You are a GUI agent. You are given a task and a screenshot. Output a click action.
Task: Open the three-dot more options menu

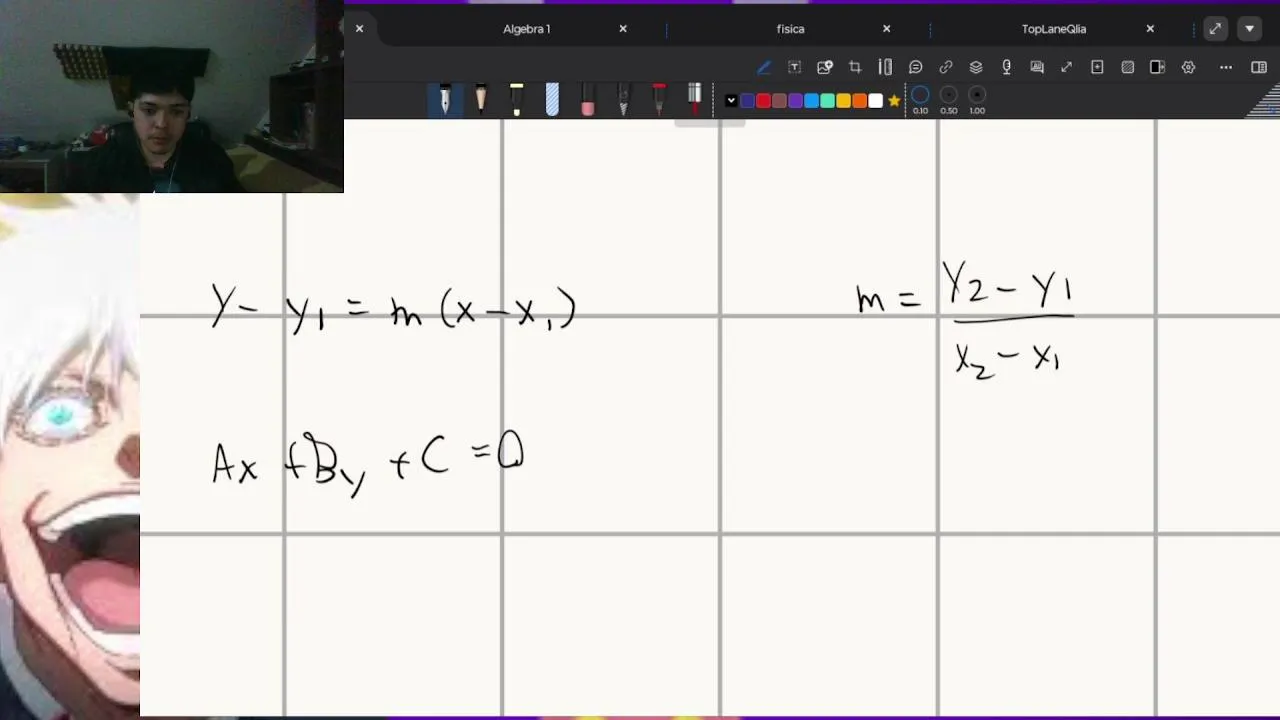click(x=1226, y=67)
